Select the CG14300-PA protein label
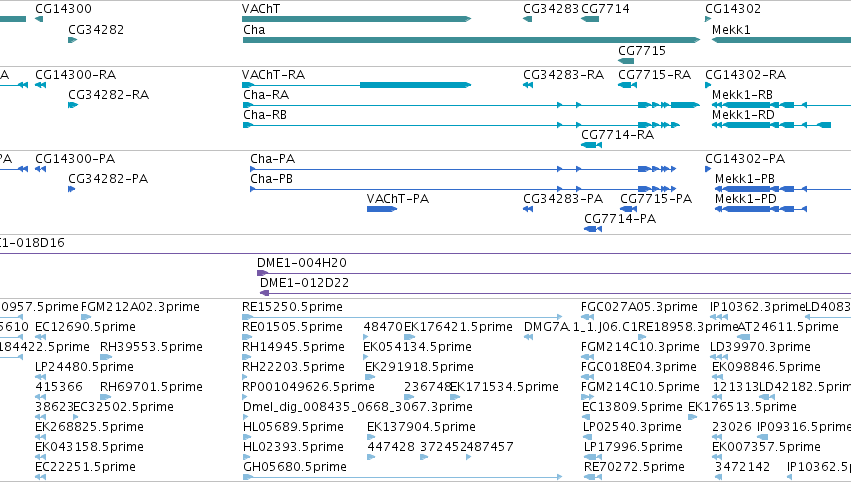Image resolution: width=851 pixels, height=482 pixels. pos(75,159)
